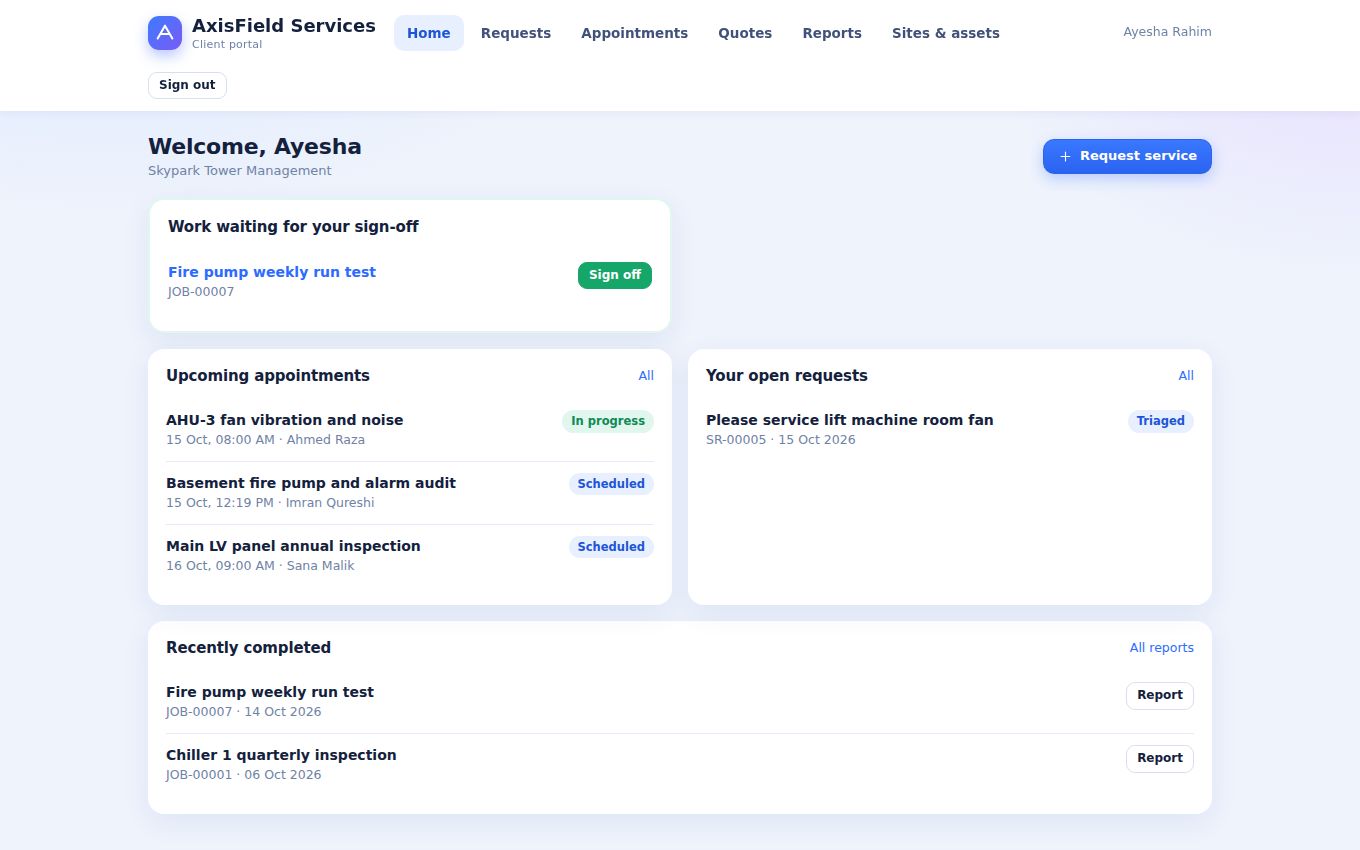1360x850 pixels.
Task: Sign off the Fire pump weekly run test
Action: pyautogui.click(x=615, y=275)
